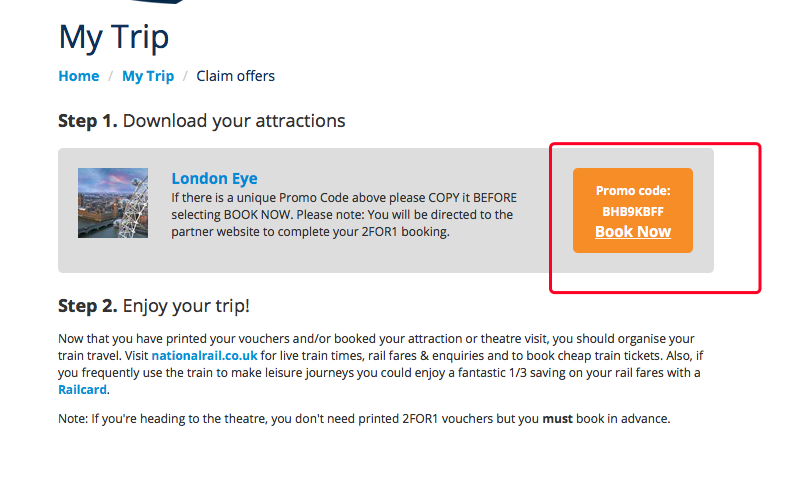Click the London Eye thumbnail image
The height and width of the screenshot is (477, 791).
[x=113, y=203]
